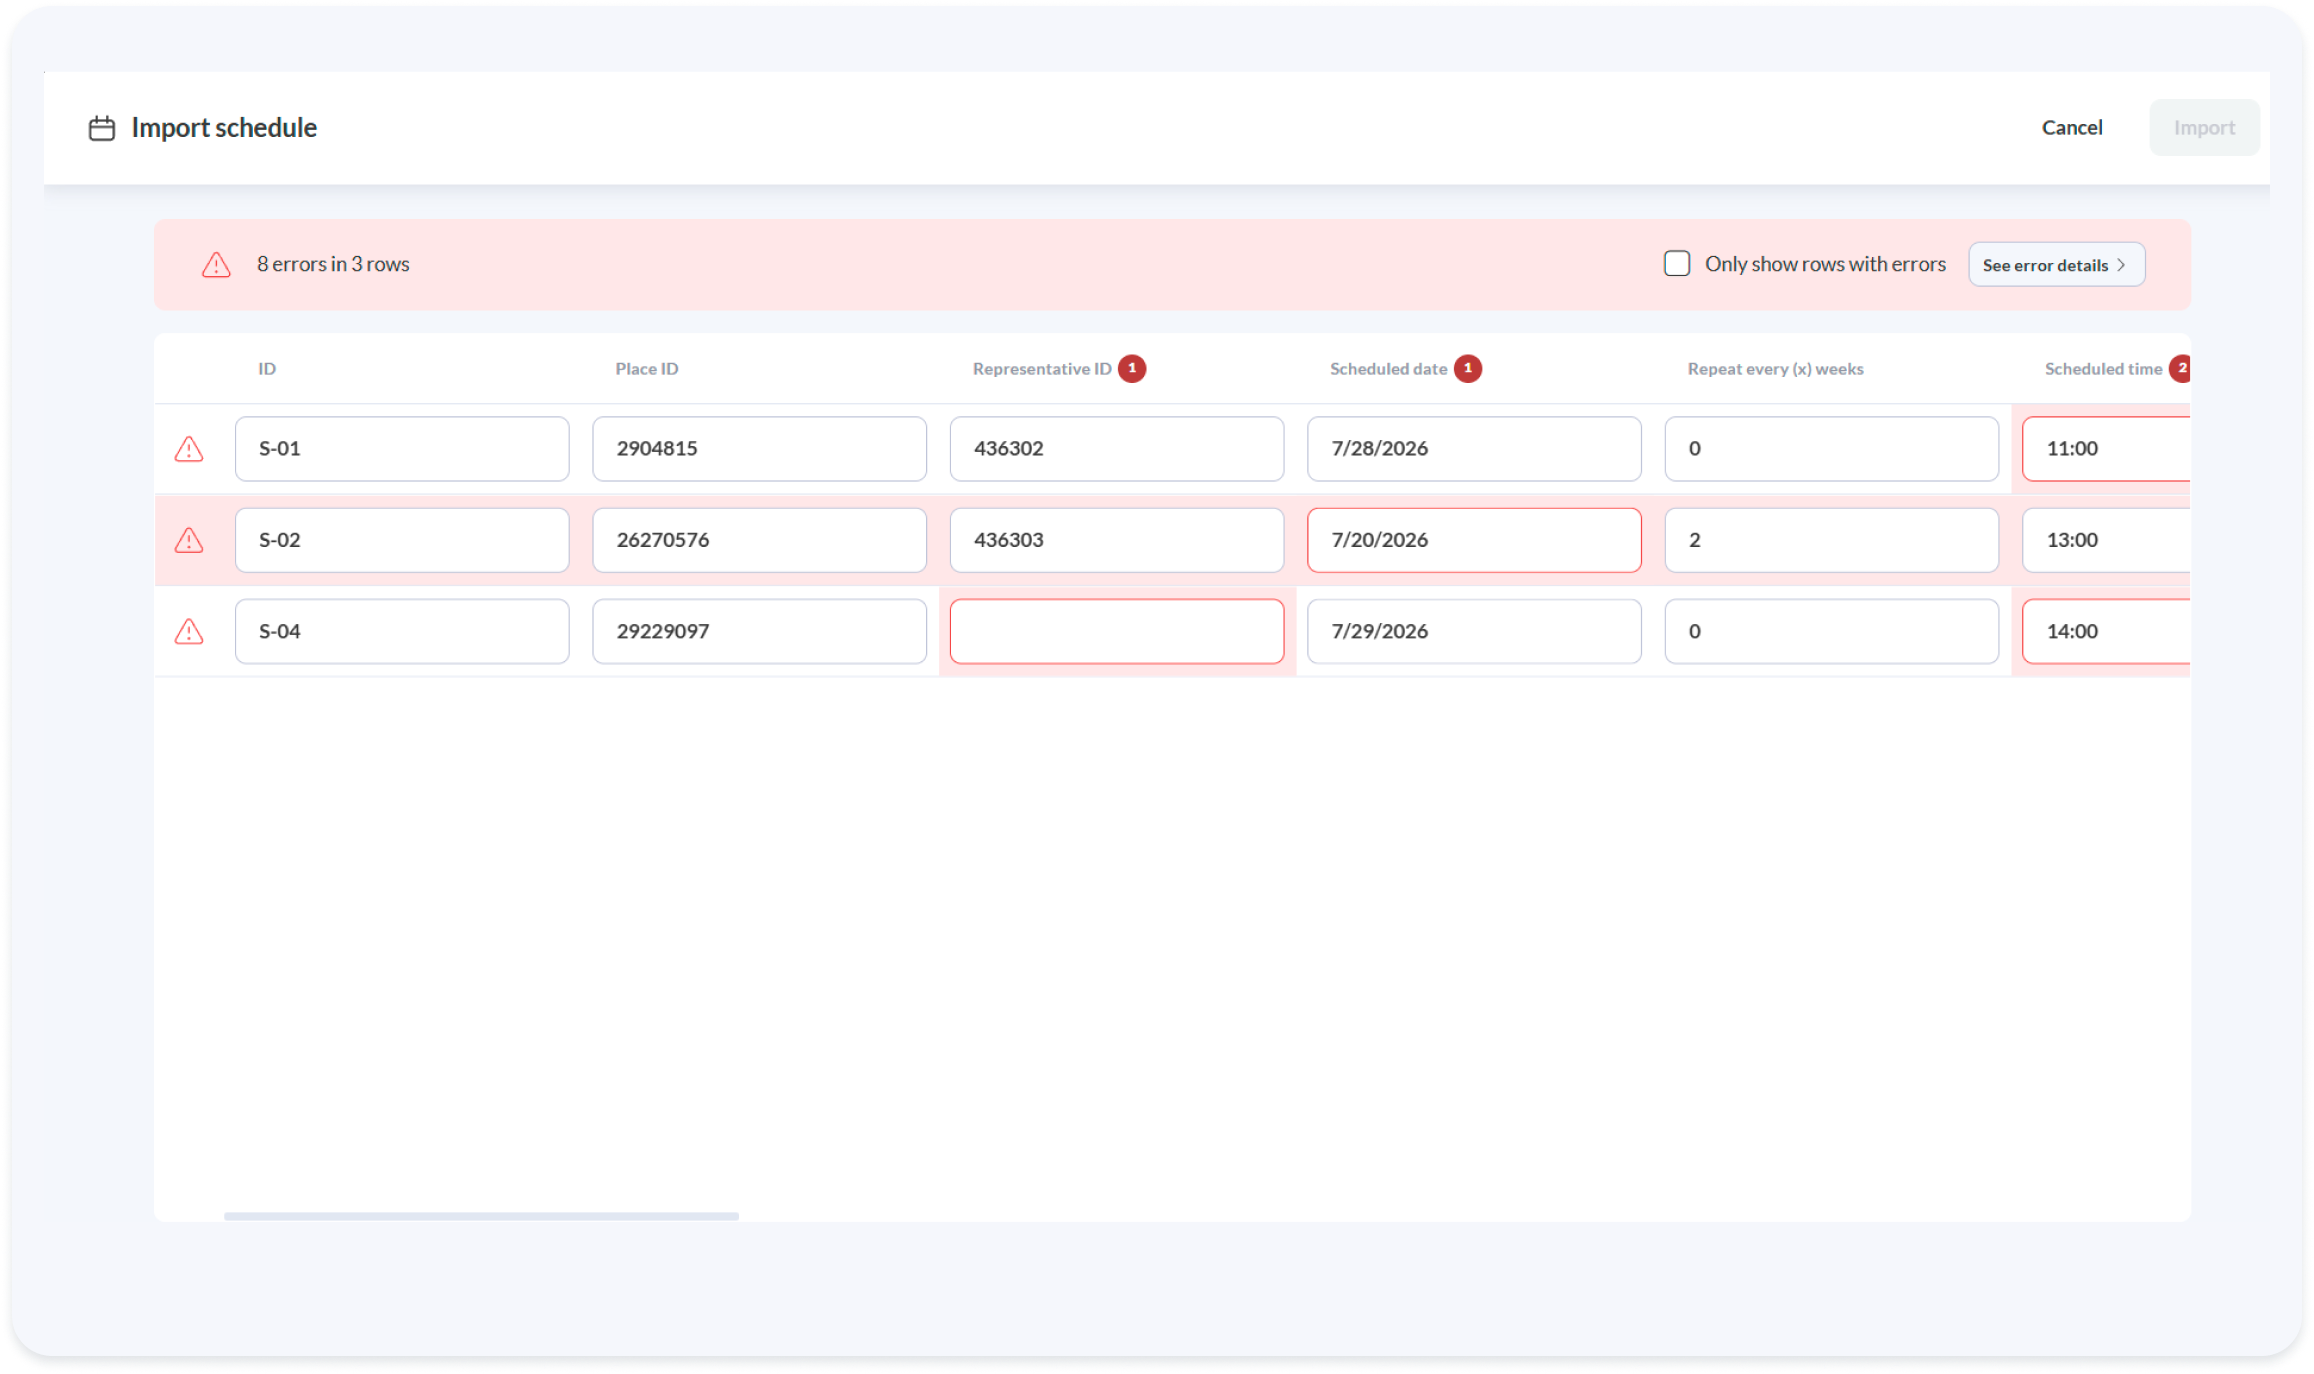Screen dimensions: 2314x1374
Task: Click the disabled Import button
Action: (2204, 128)
